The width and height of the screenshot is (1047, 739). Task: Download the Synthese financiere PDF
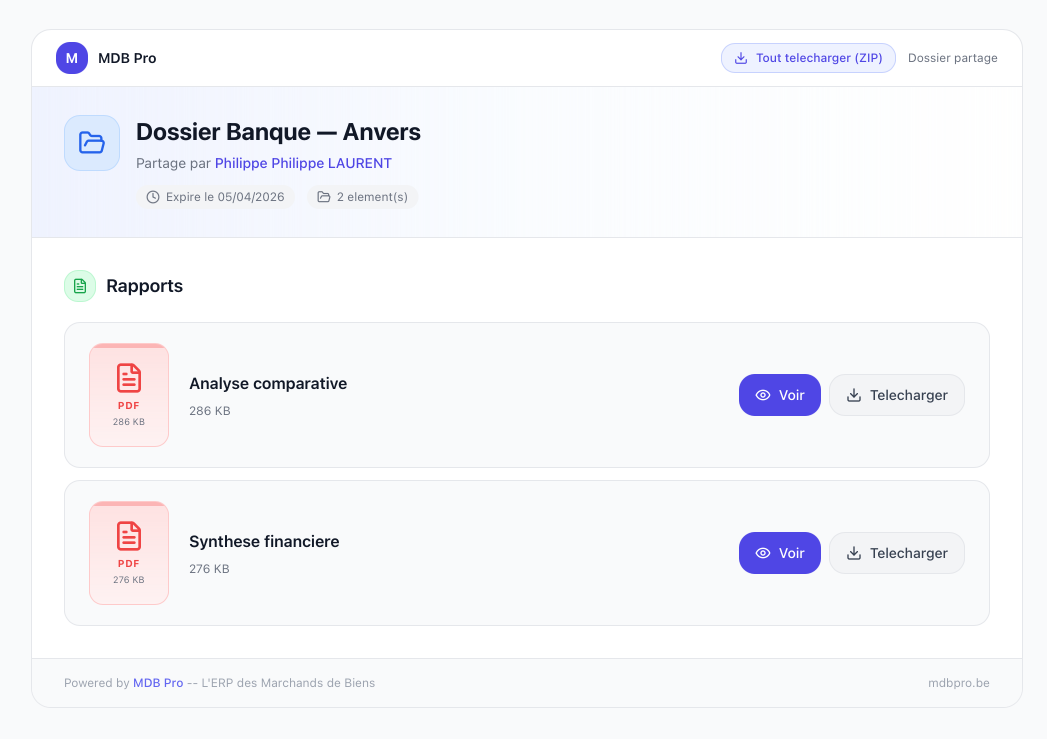click(x=897, y=552)
